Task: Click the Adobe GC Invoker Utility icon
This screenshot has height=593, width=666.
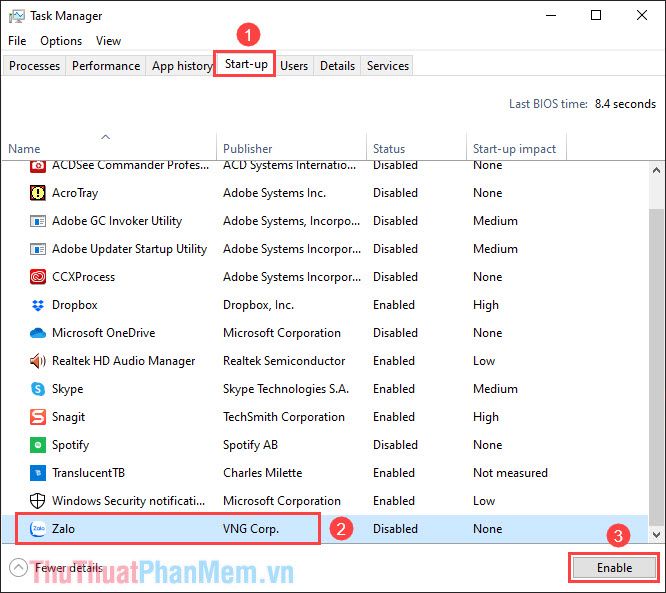Action: [x=38, y=221]
